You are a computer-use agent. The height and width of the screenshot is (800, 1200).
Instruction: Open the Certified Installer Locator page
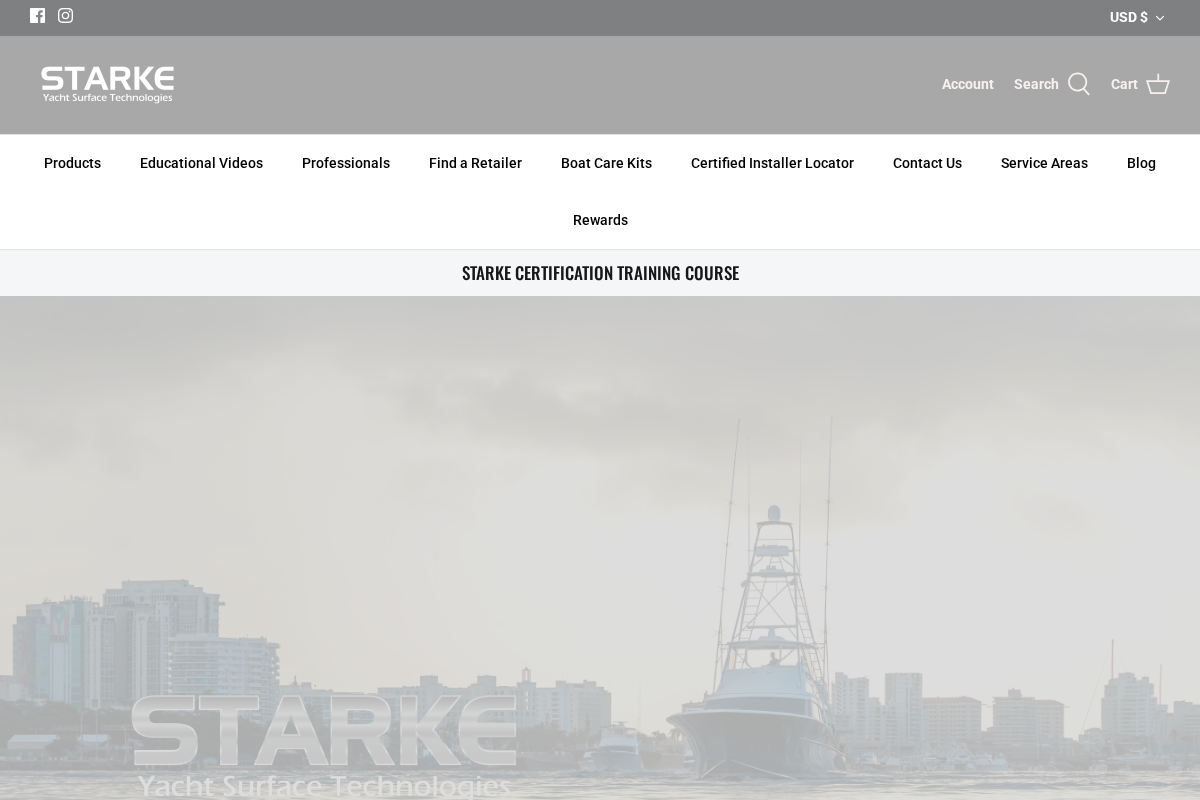772,163
